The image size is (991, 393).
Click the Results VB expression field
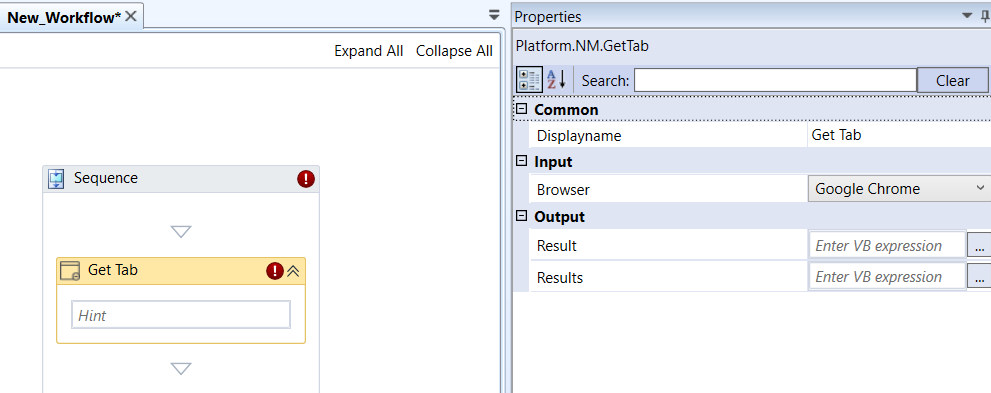click(x=887, y=276)
